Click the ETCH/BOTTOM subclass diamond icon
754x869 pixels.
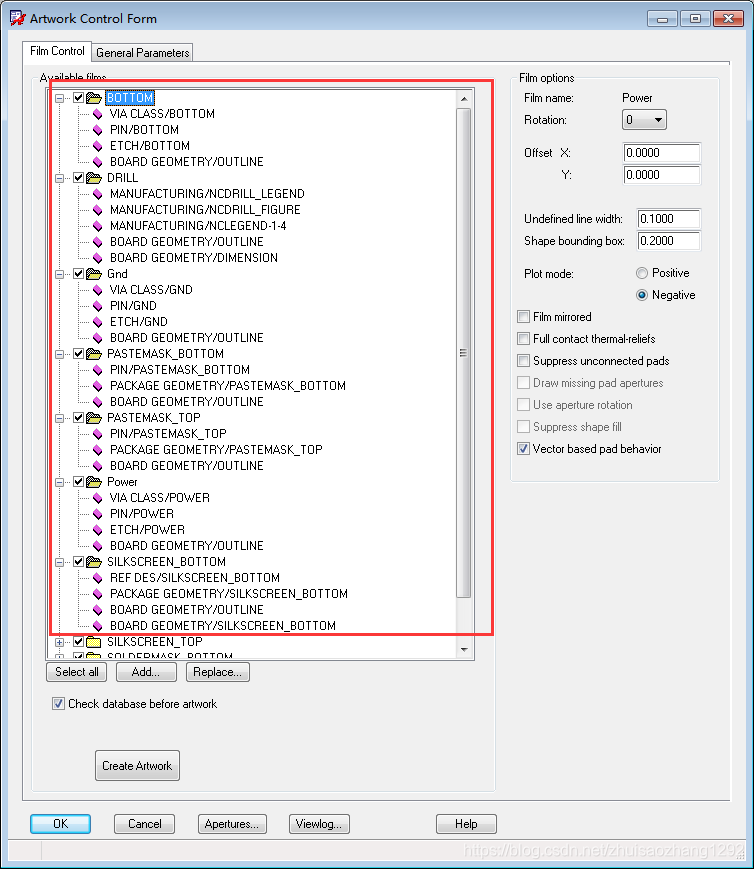[98, 146]
